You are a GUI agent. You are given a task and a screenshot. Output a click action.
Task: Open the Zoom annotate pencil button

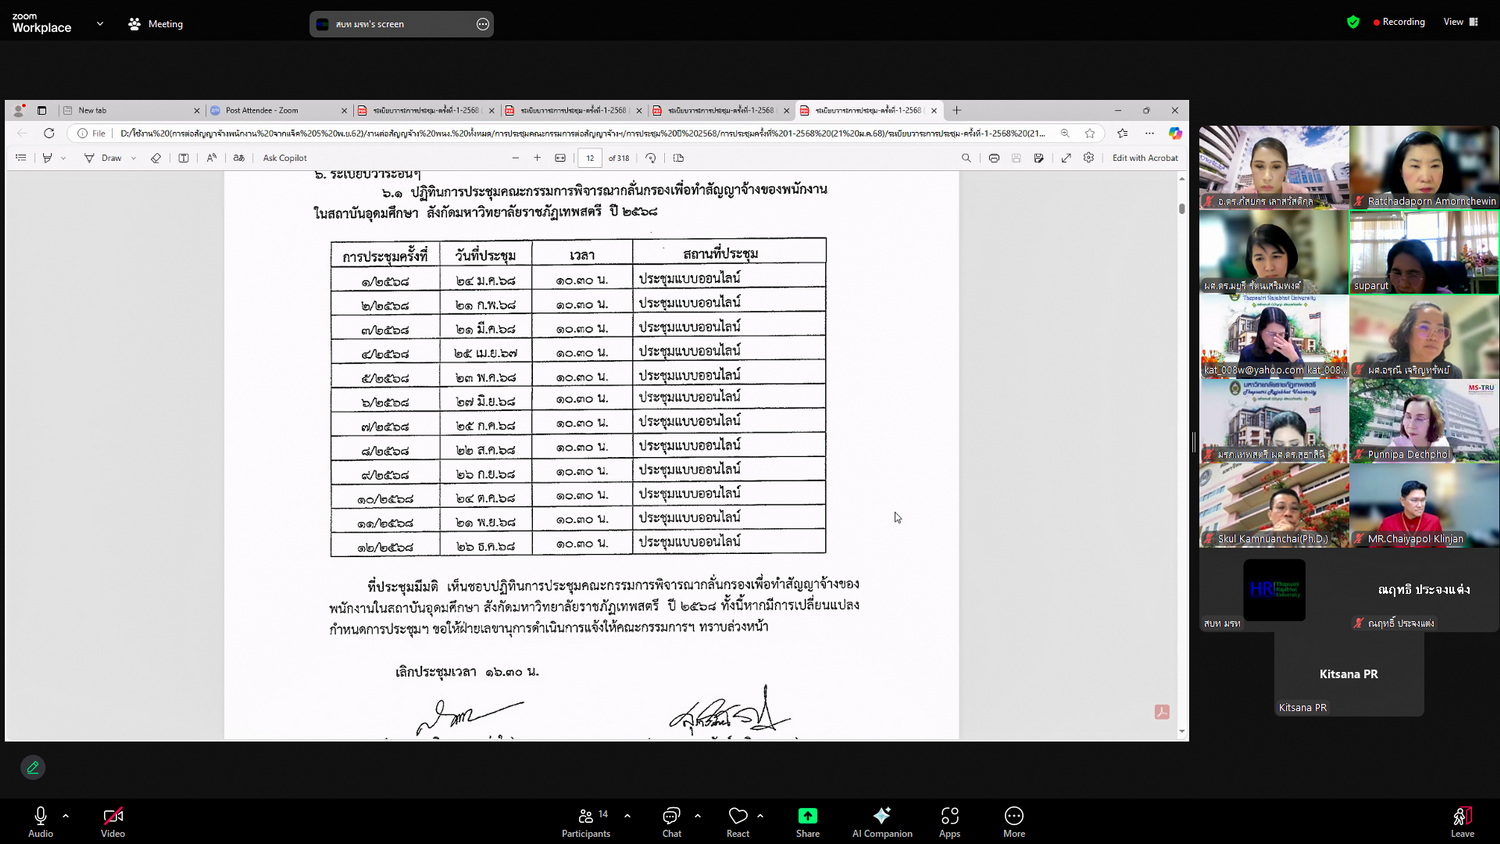click(33, 767)
